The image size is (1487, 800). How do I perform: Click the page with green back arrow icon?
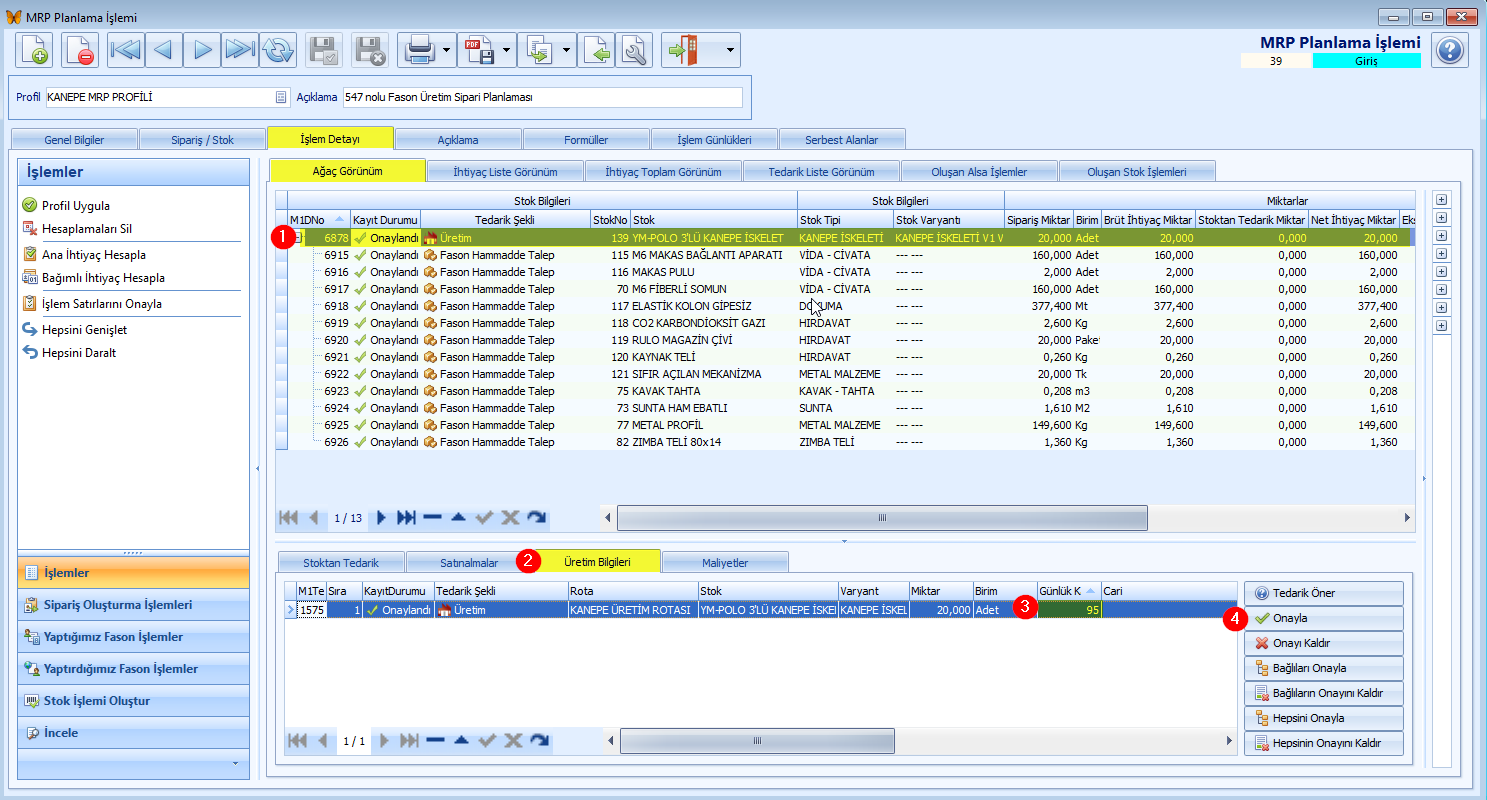pyautogui.click(x=596, y=49)
